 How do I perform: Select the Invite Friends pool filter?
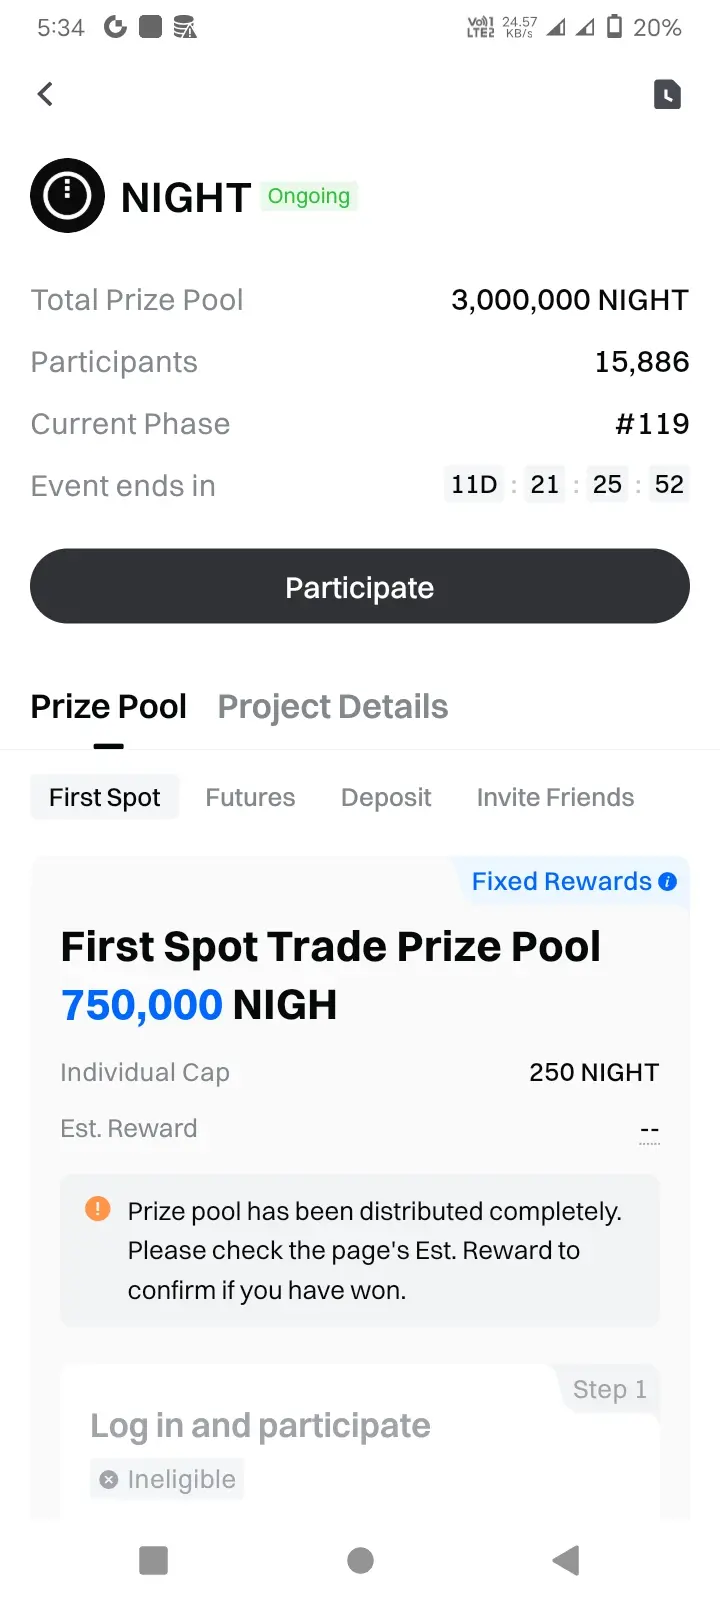(555, 797)
